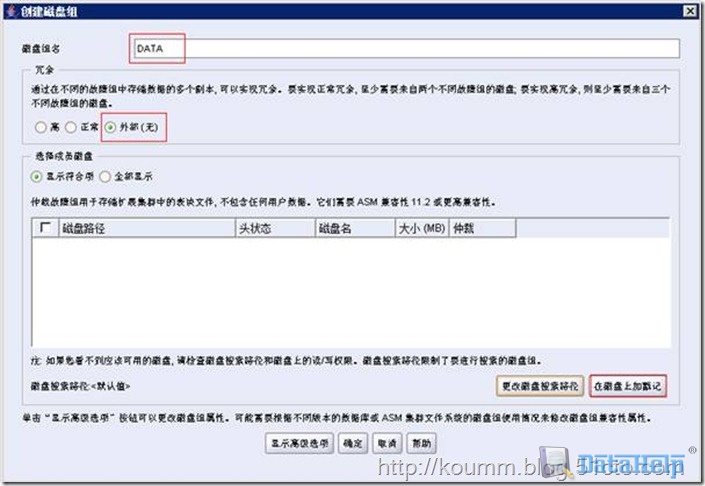Cancel the dialog with 取消

click(387, 443)
